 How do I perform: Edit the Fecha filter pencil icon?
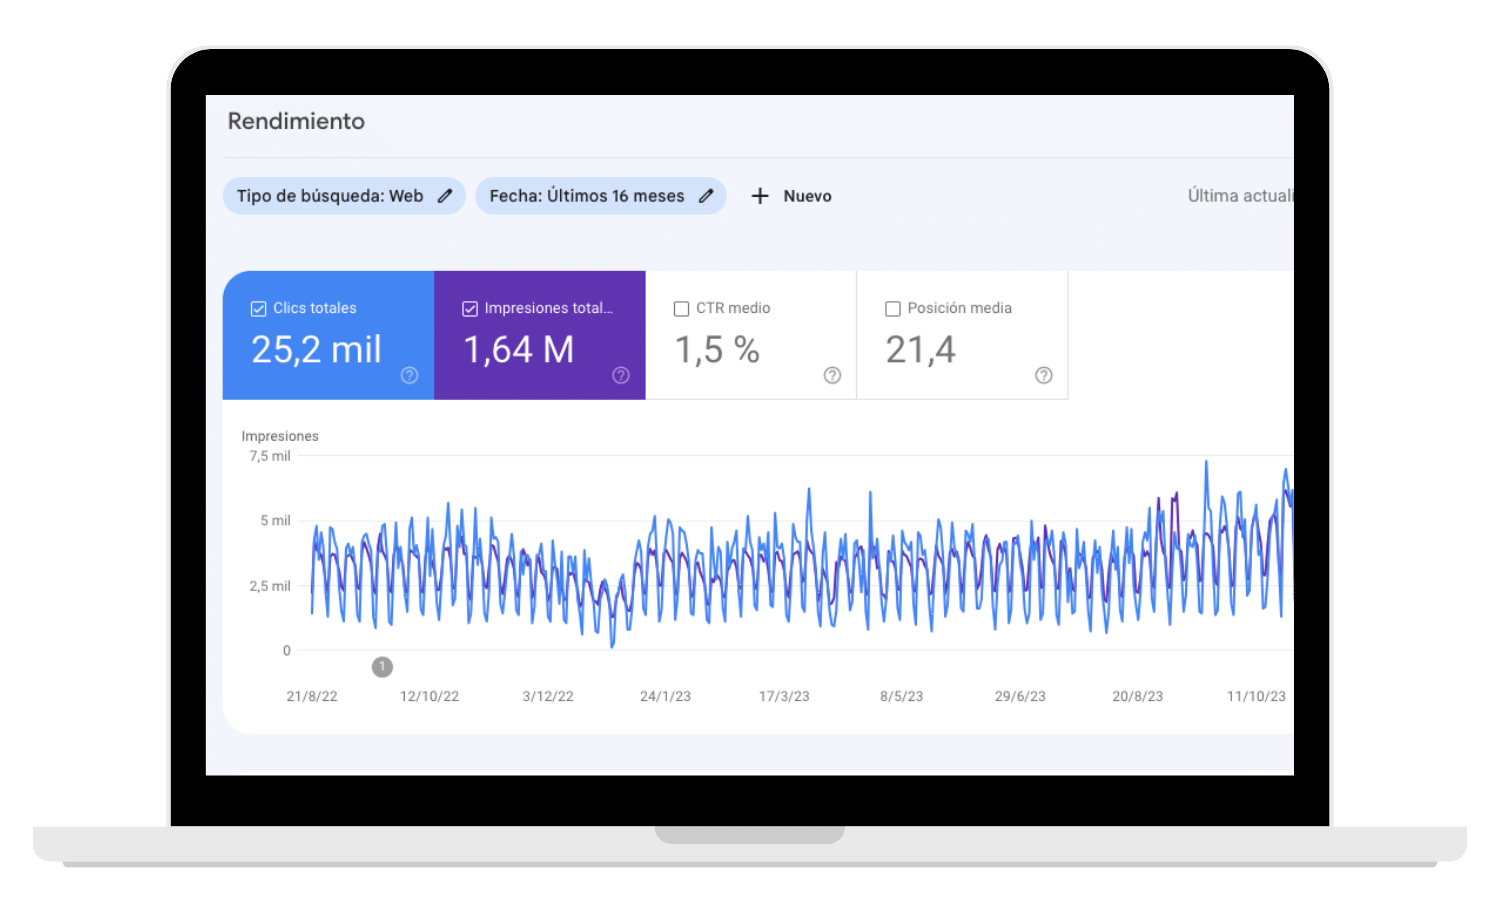coord(706,196)
